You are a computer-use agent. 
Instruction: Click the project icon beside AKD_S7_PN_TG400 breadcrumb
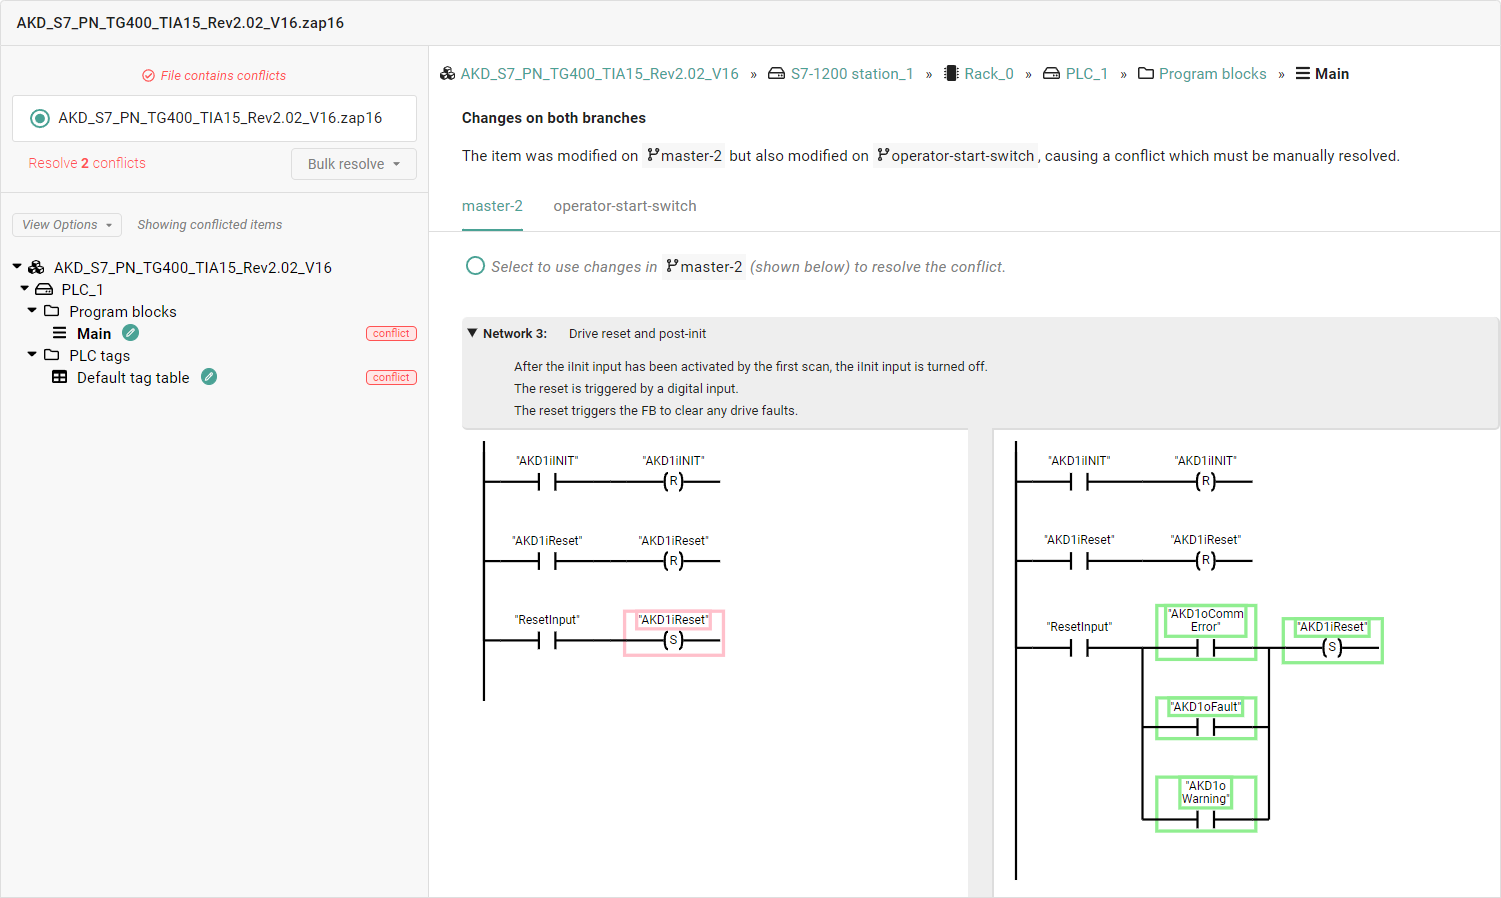pos(447,73)
